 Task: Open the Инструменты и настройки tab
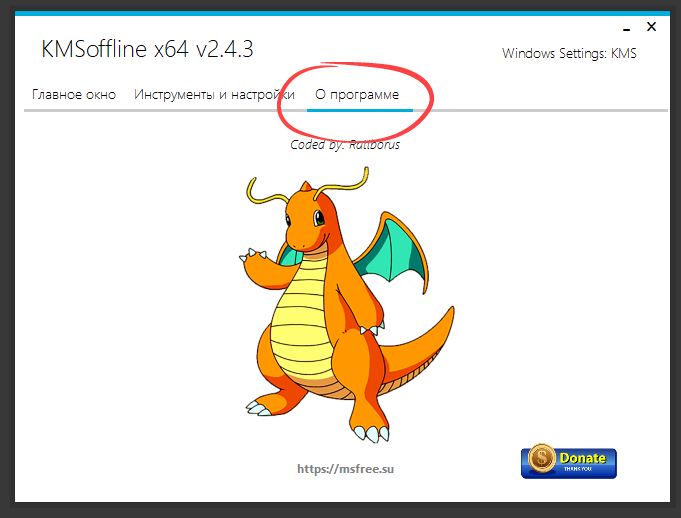pyautogui.click(x=214, y=95)
